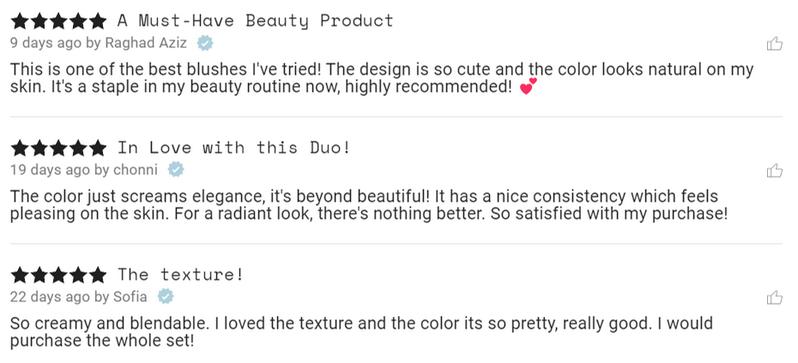The image size is (798, 363).
Task: Click verified badge next to Raghad Aziz
Action: click(205, 43)
